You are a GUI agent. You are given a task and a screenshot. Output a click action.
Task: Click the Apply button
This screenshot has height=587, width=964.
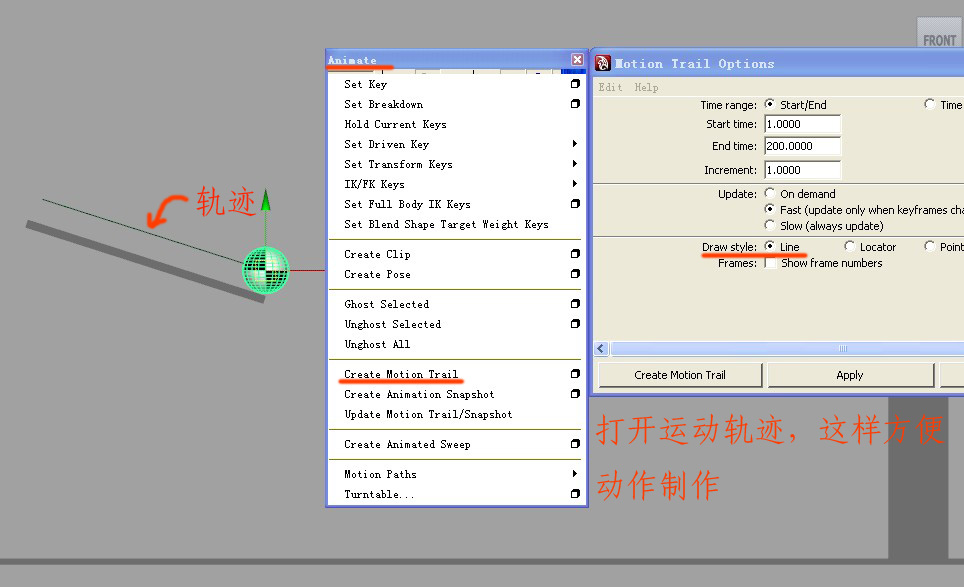[x=850, y=375]
